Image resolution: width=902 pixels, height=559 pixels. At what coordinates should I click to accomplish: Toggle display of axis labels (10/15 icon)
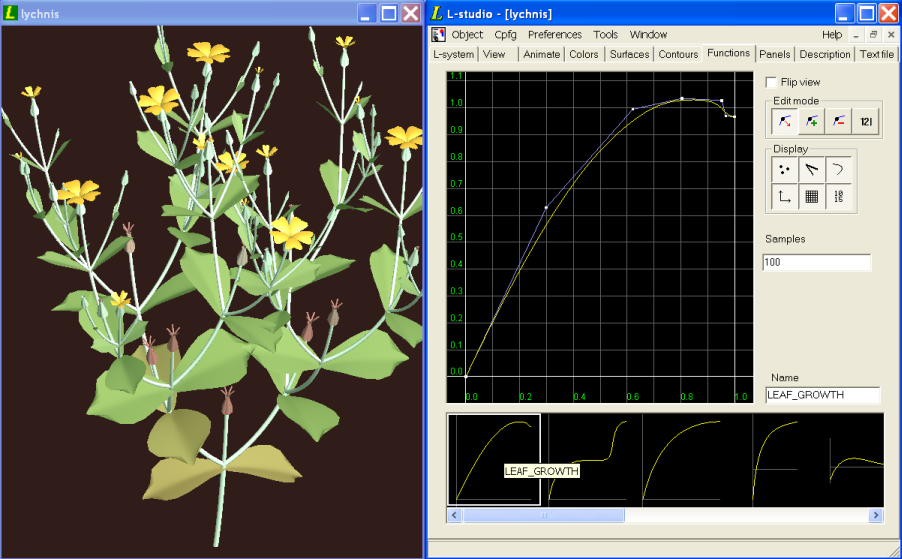pos(838,197)
